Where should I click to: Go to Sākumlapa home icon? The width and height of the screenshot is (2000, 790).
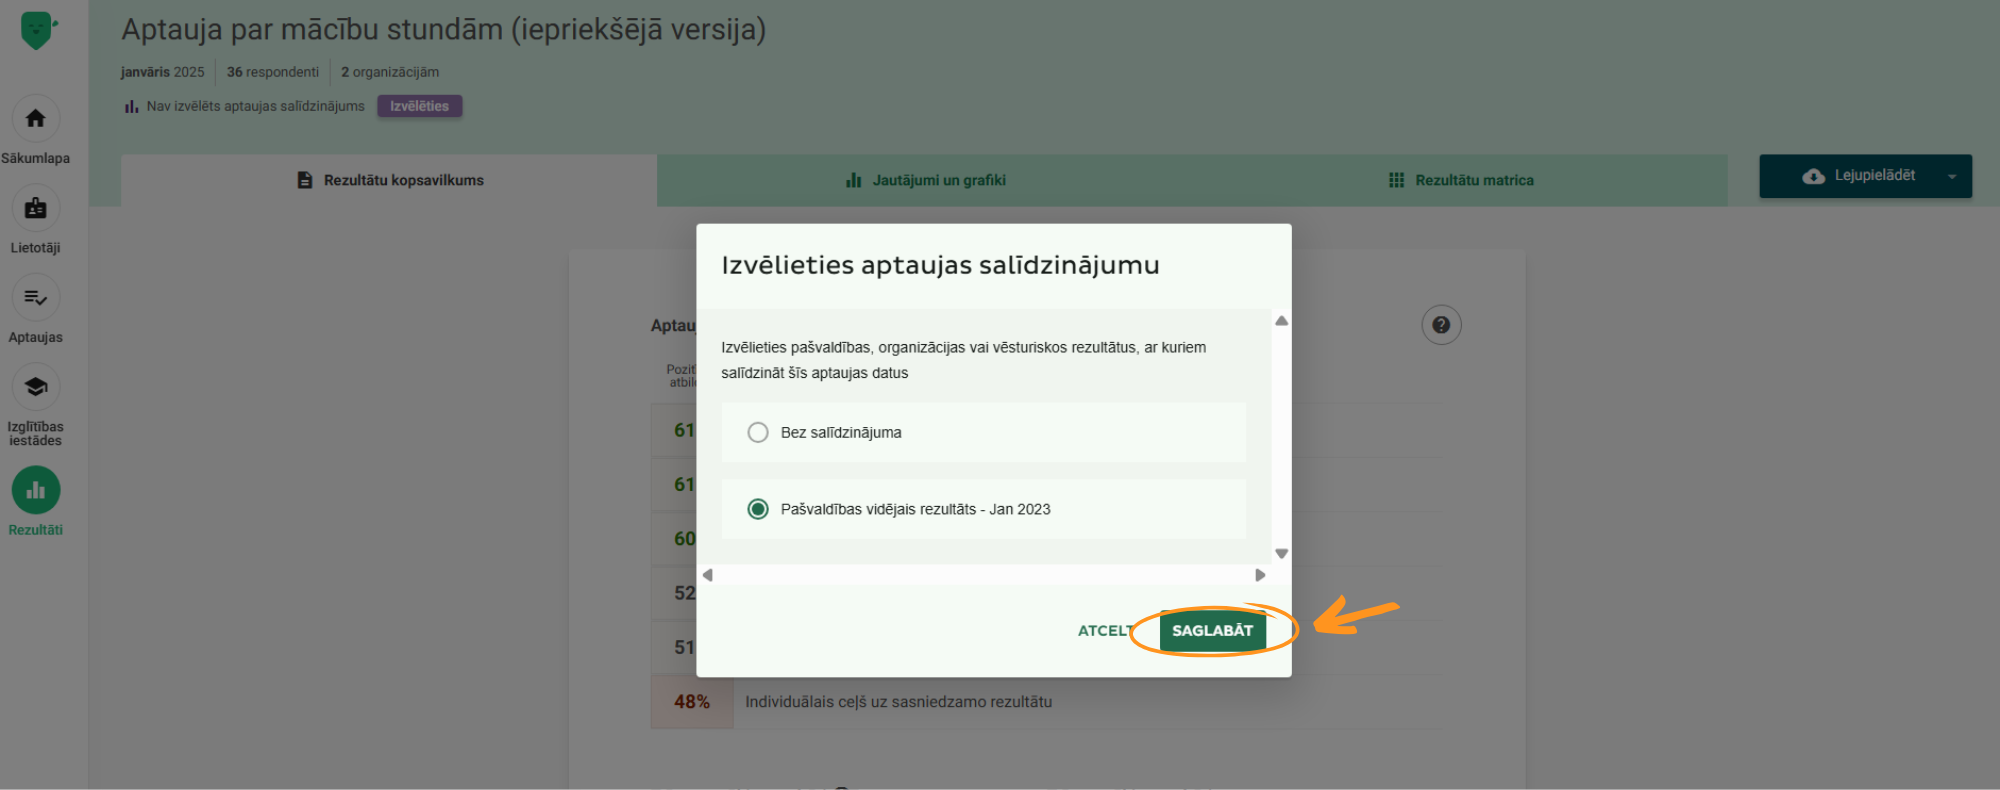pos(36,119)
